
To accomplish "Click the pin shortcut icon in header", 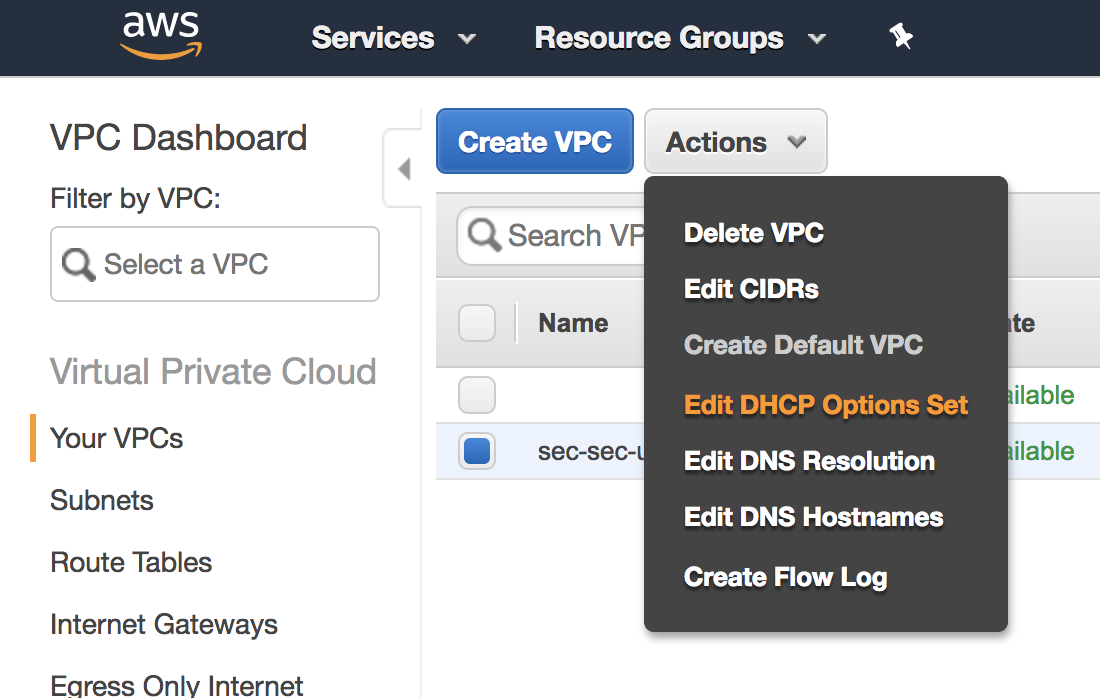I will pos(901,38).
